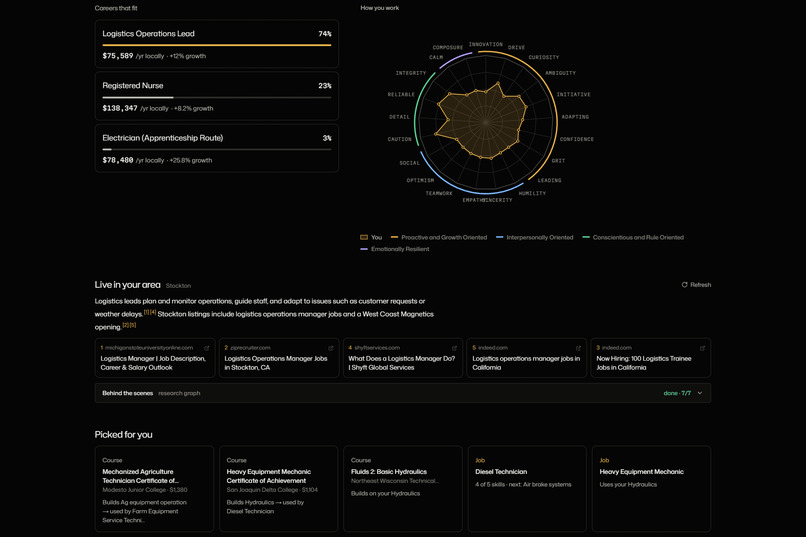
Task: Click the 'Behind the scenes' label
Action: pyautogui.click(x=127, y=393)
